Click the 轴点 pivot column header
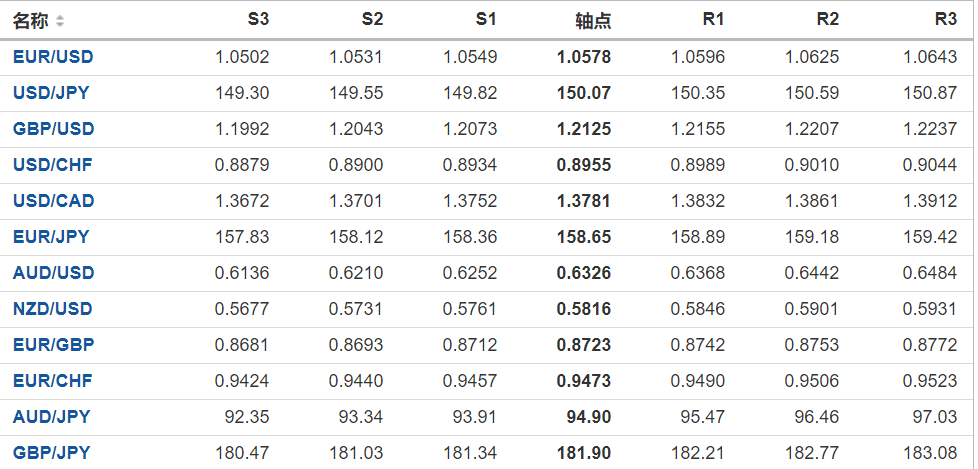This screenshot has height=469, width=978. [x=593, y=20]
